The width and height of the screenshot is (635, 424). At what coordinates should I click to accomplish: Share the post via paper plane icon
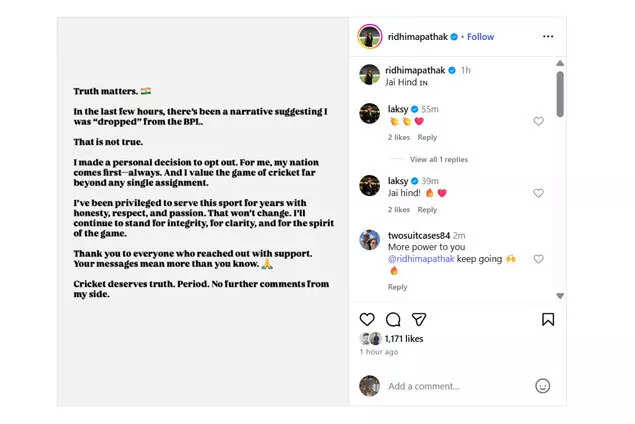[x=419, y=319]
